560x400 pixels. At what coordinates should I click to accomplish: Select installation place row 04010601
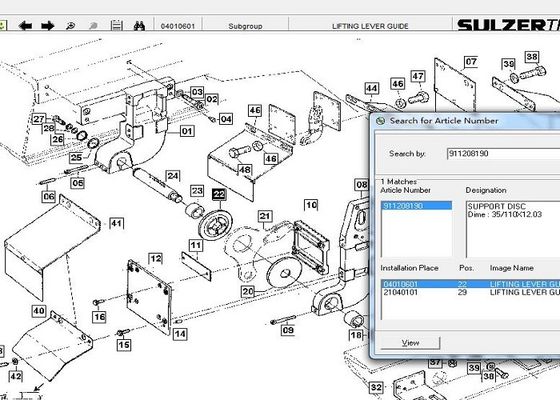point(471,284)
